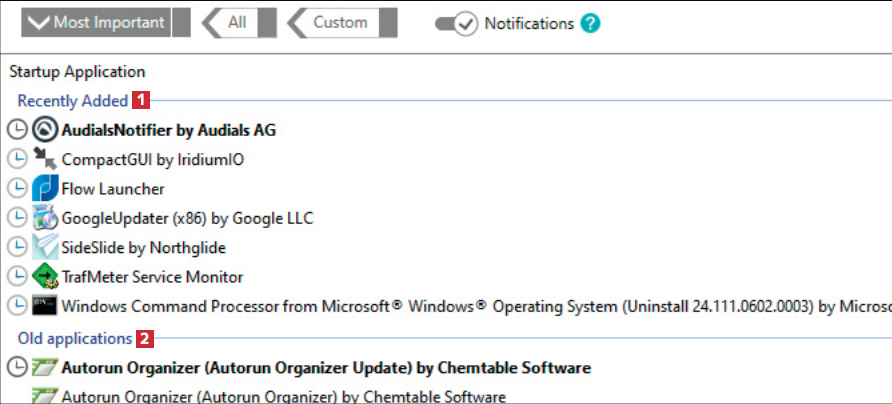Click the Autorun Organizer Update icon
892x404 pixels.
45,367
